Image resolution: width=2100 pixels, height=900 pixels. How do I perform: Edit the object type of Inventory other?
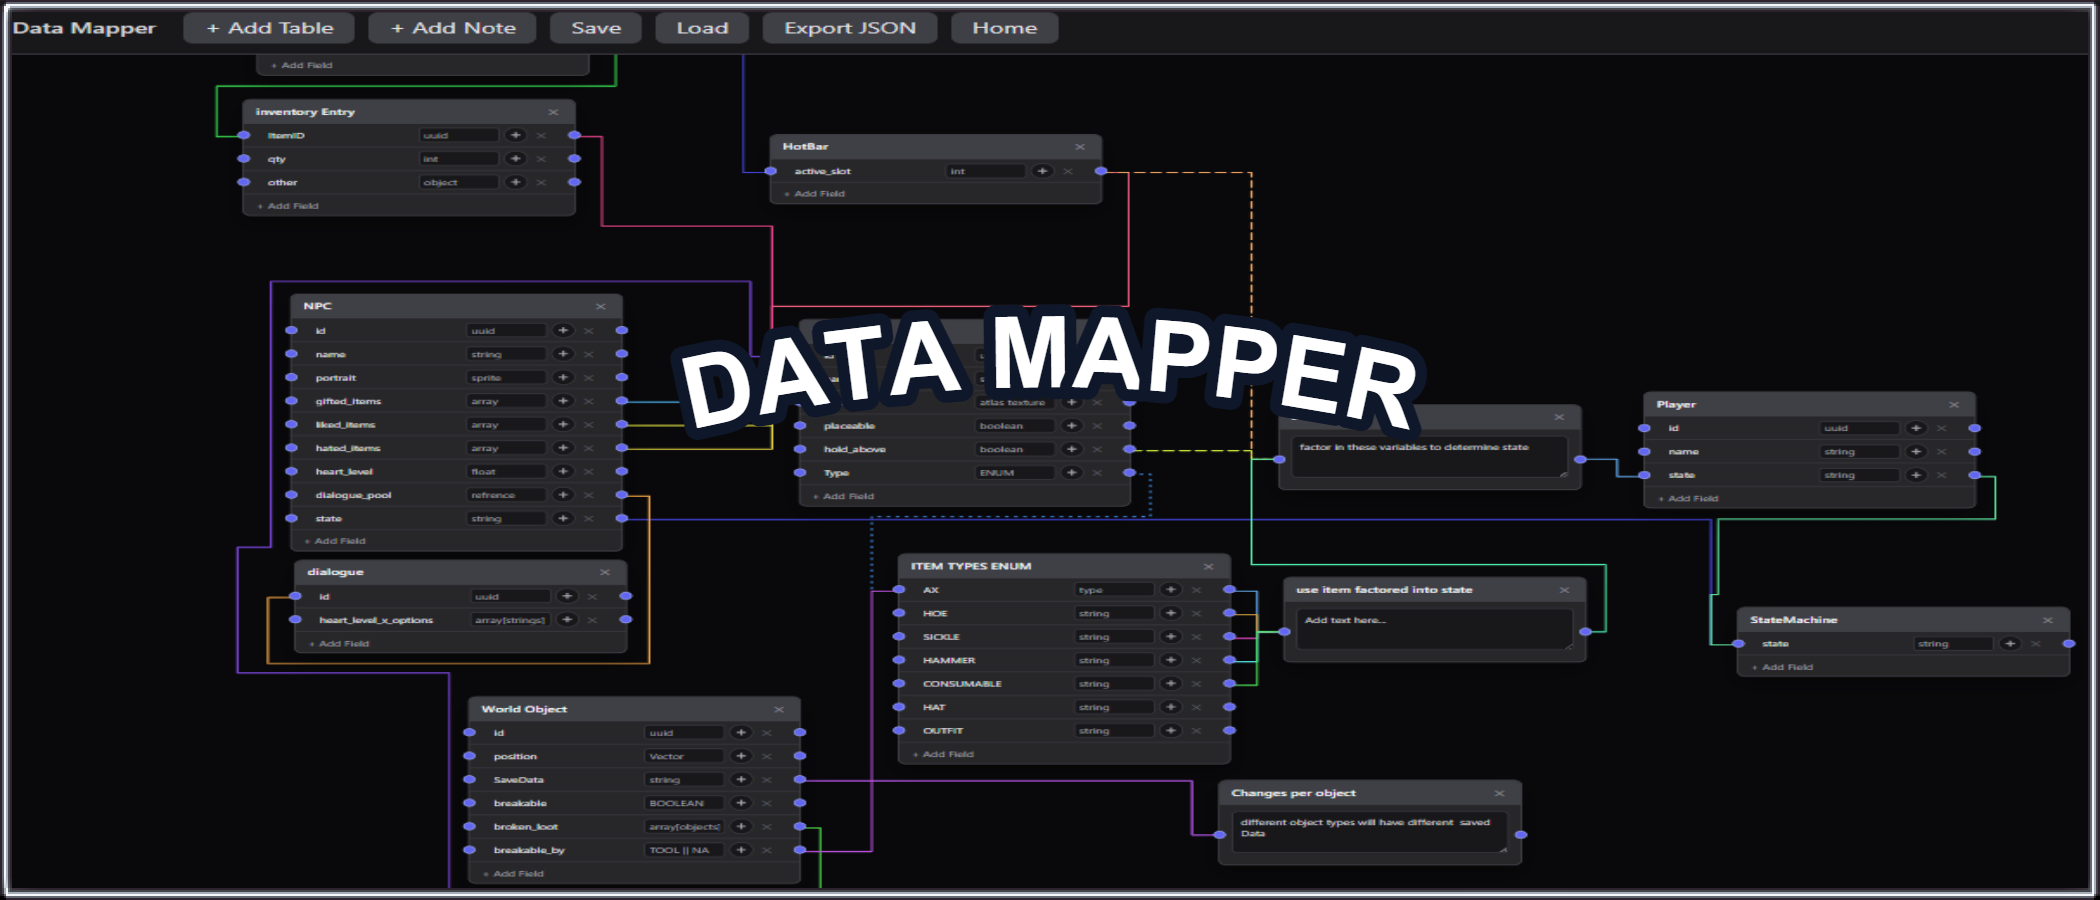(459, 182)
